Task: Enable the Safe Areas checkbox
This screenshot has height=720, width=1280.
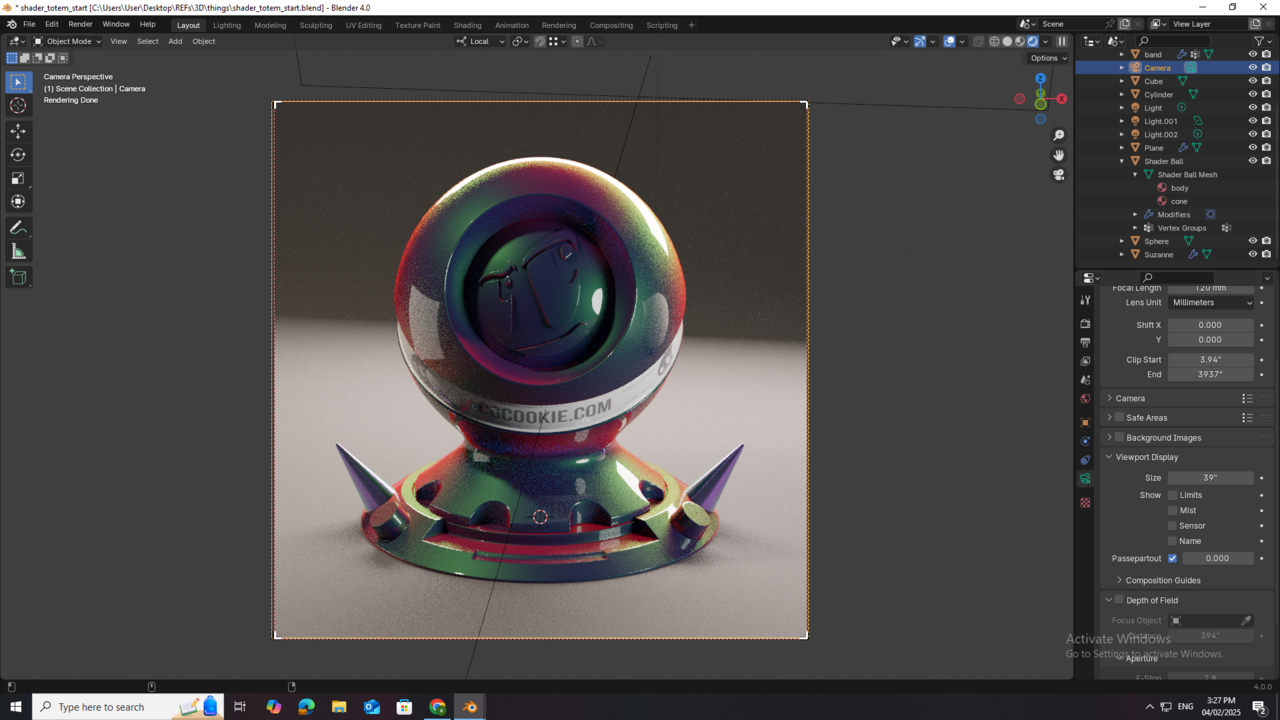Action: click(1119, 417)
